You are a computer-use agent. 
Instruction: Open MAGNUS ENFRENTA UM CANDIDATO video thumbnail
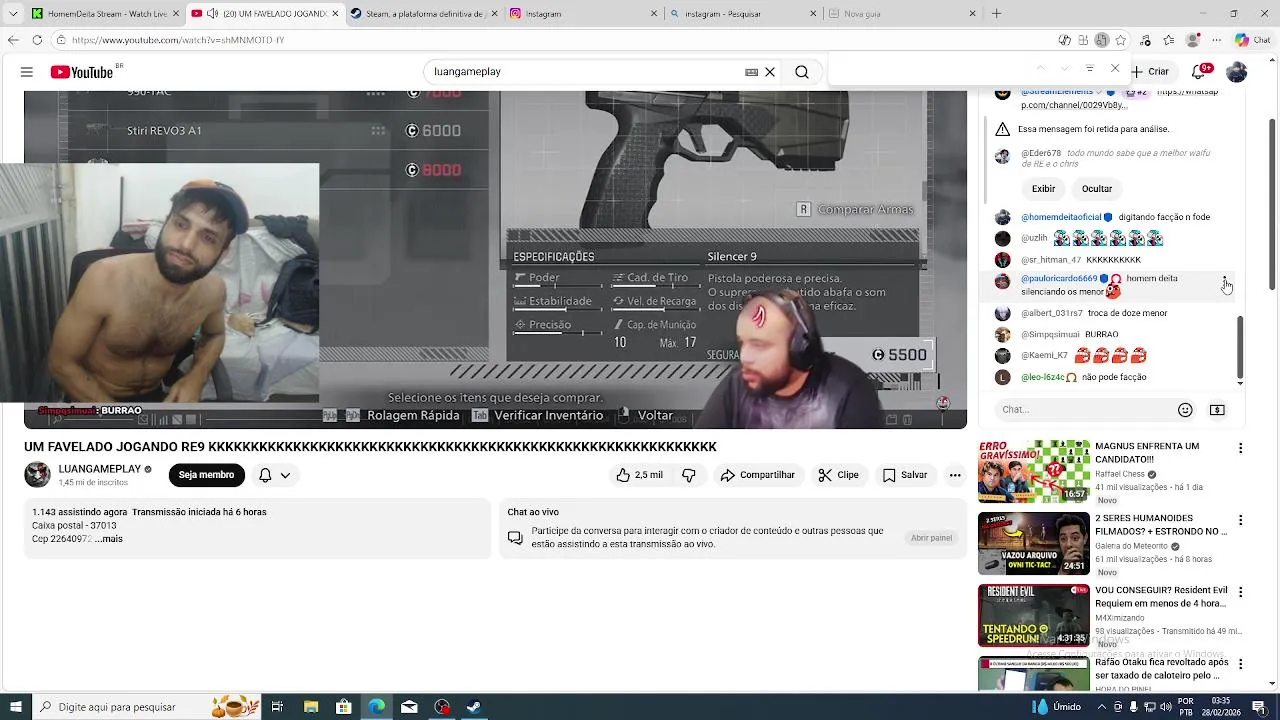[x=1034, y=471]
